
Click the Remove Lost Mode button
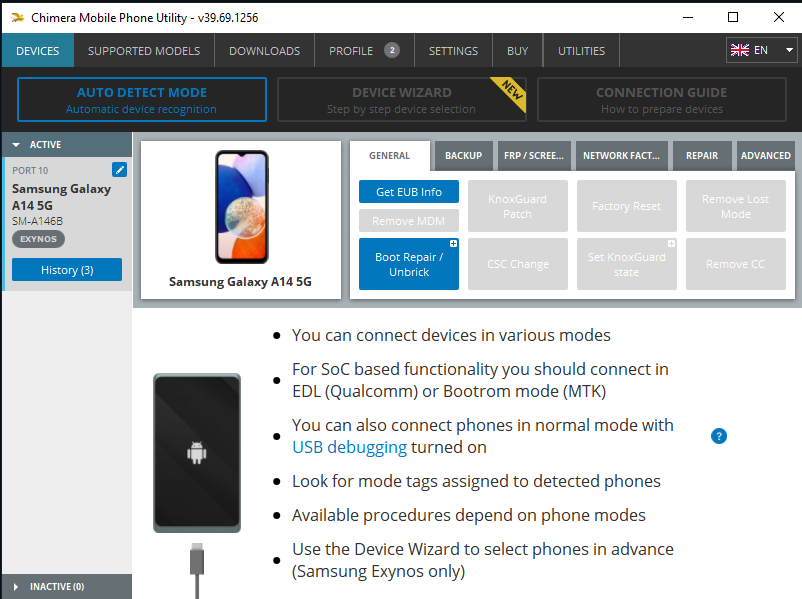click(736, 206)
